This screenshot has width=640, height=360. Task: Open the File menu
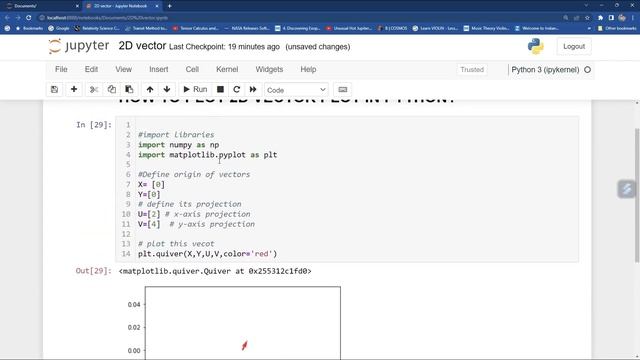61,69
